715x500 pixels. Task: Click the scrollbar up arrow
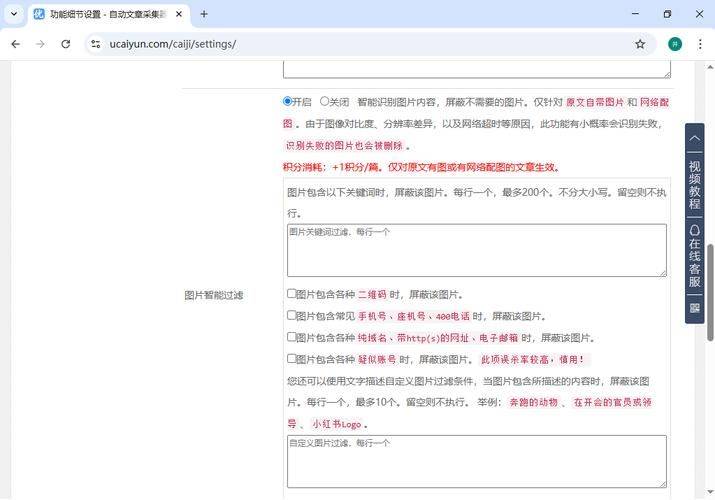coord(710,67)
